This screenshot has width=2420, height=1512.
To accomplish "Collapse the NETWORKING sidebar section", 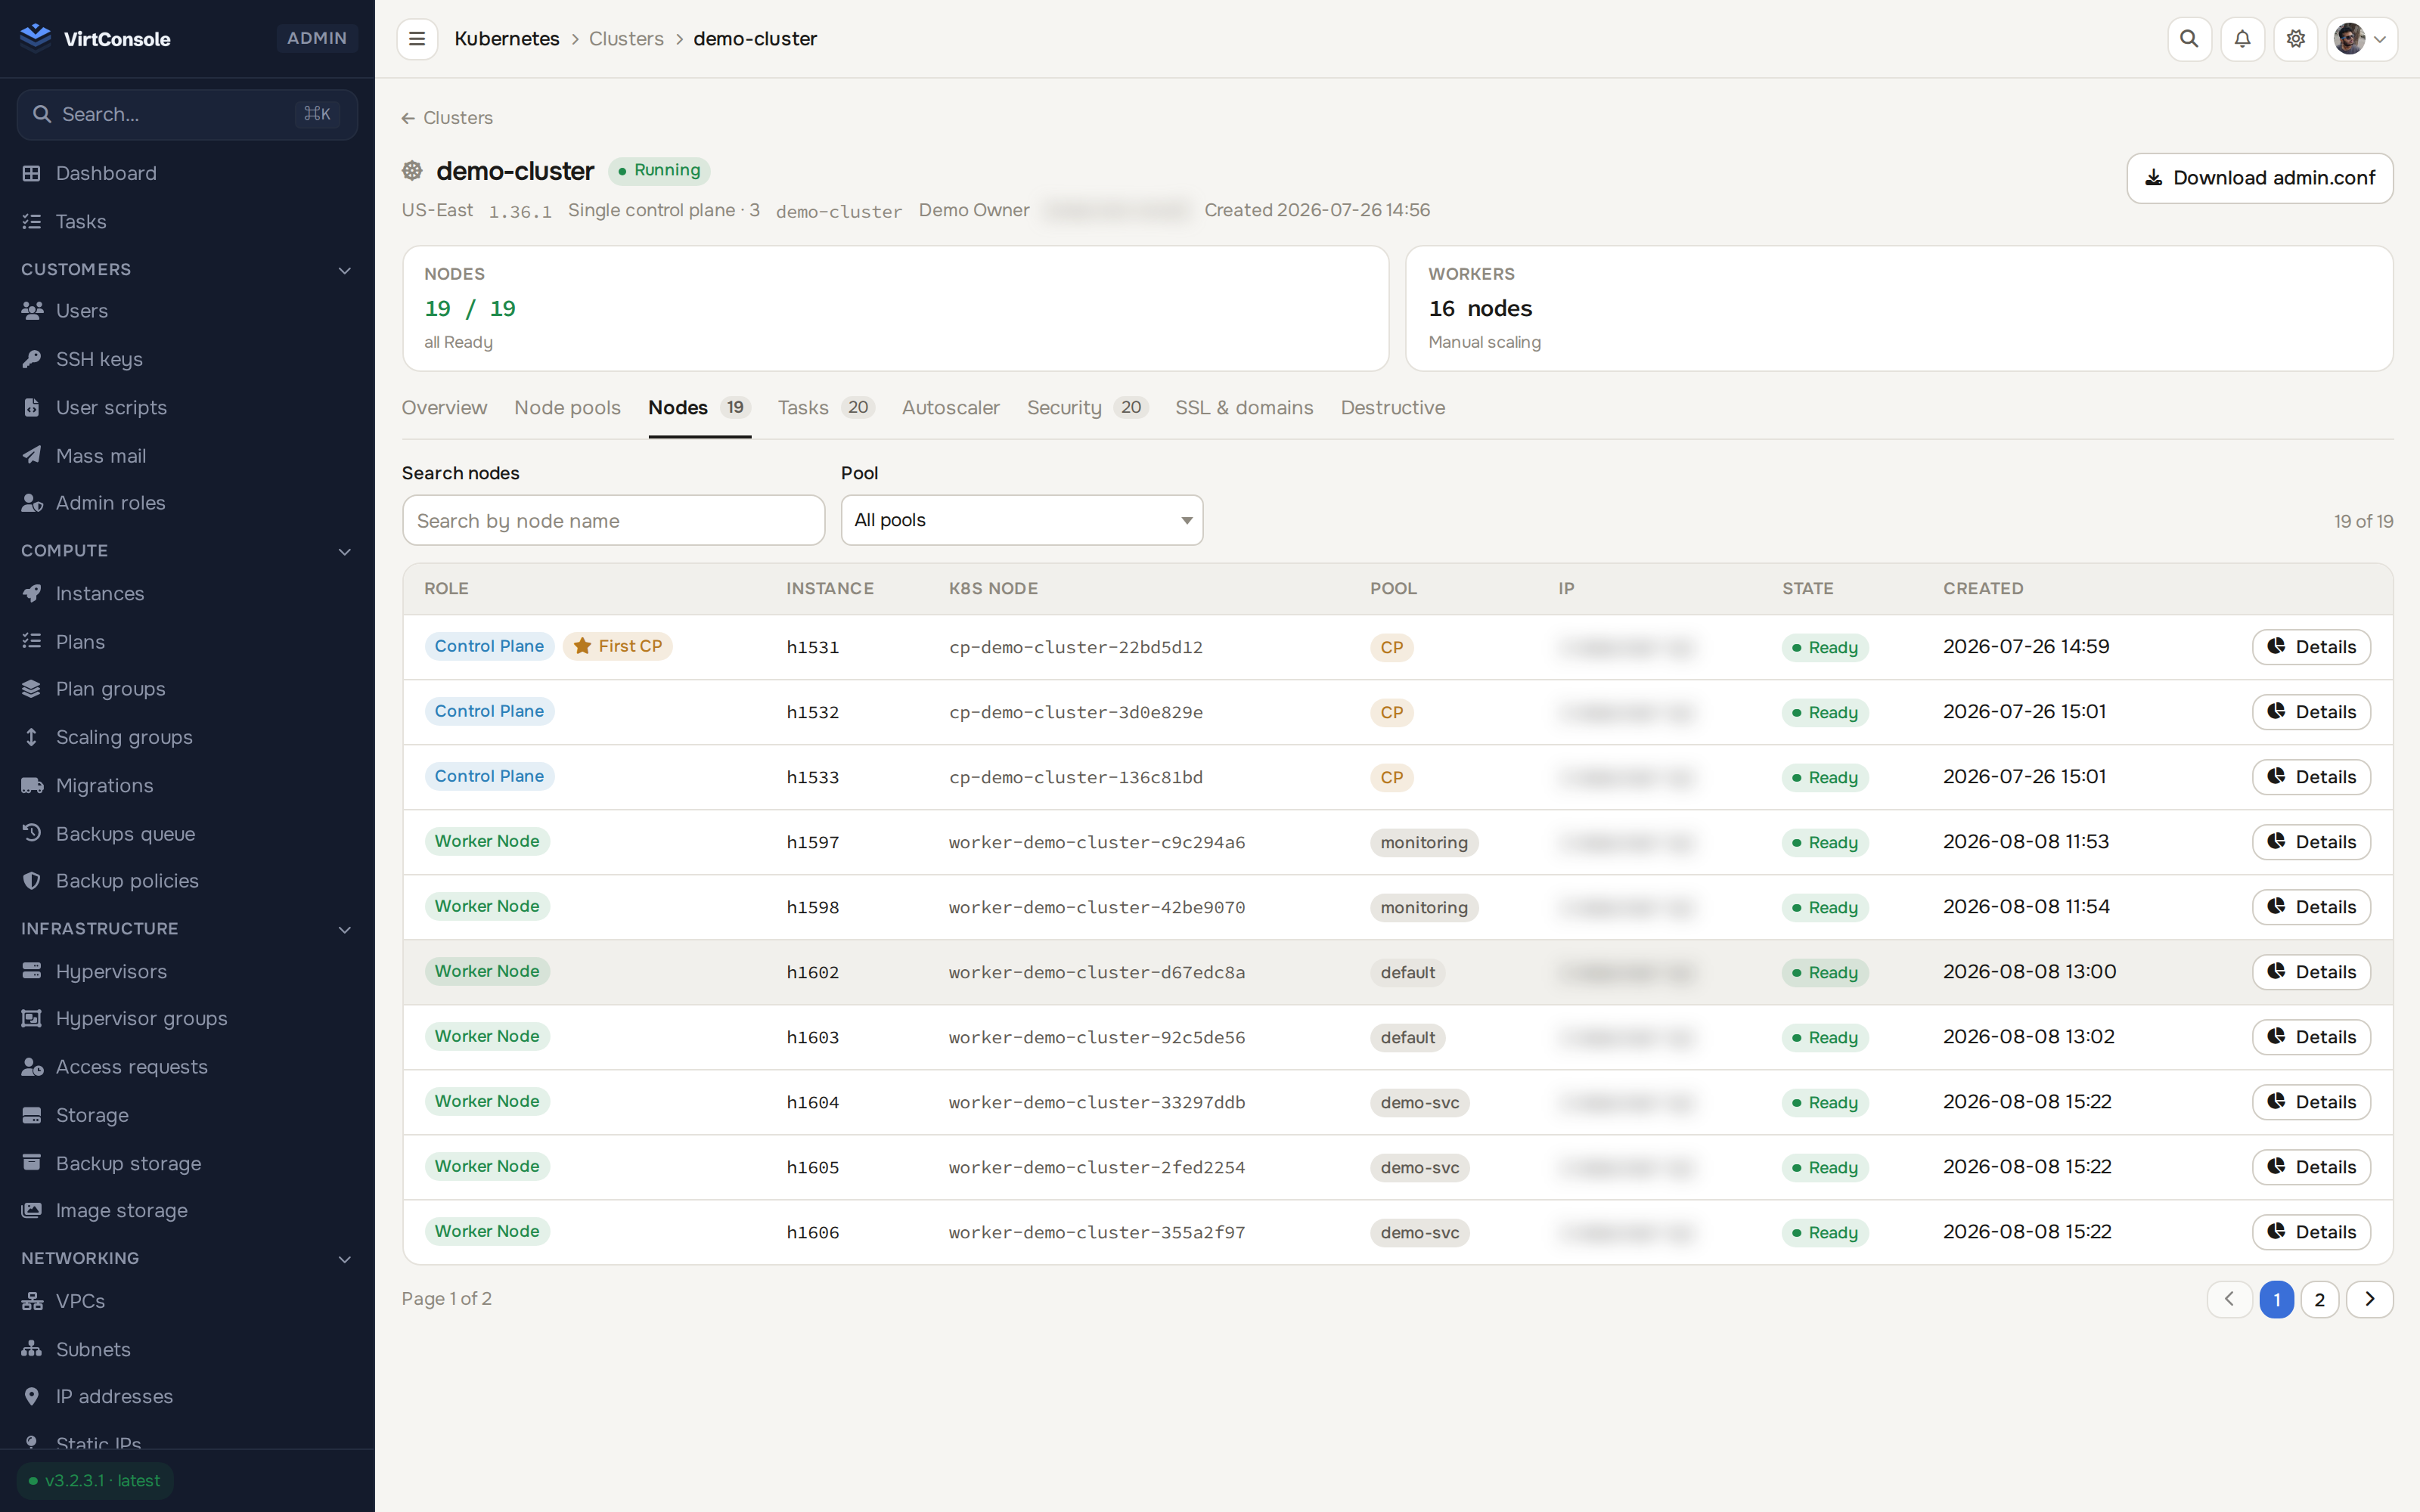I will pyautogui.click(x=187, y=1258).
